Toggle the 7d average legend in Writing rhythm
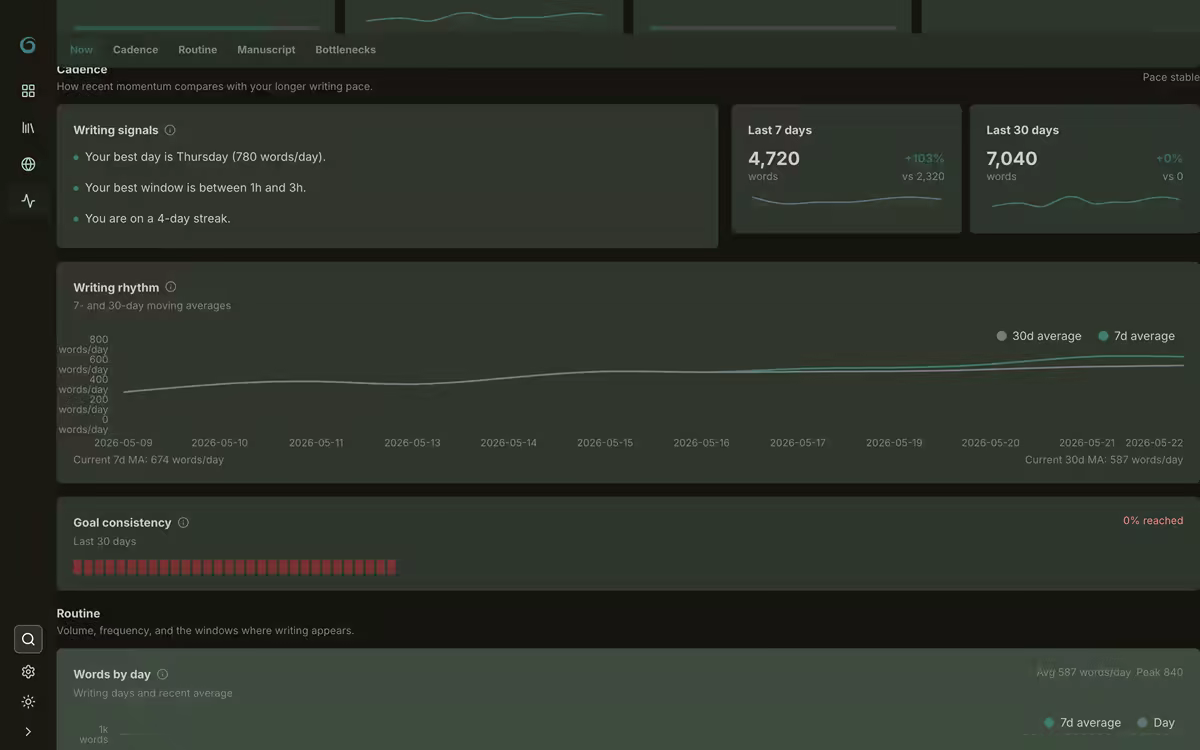 point(1136,336)
